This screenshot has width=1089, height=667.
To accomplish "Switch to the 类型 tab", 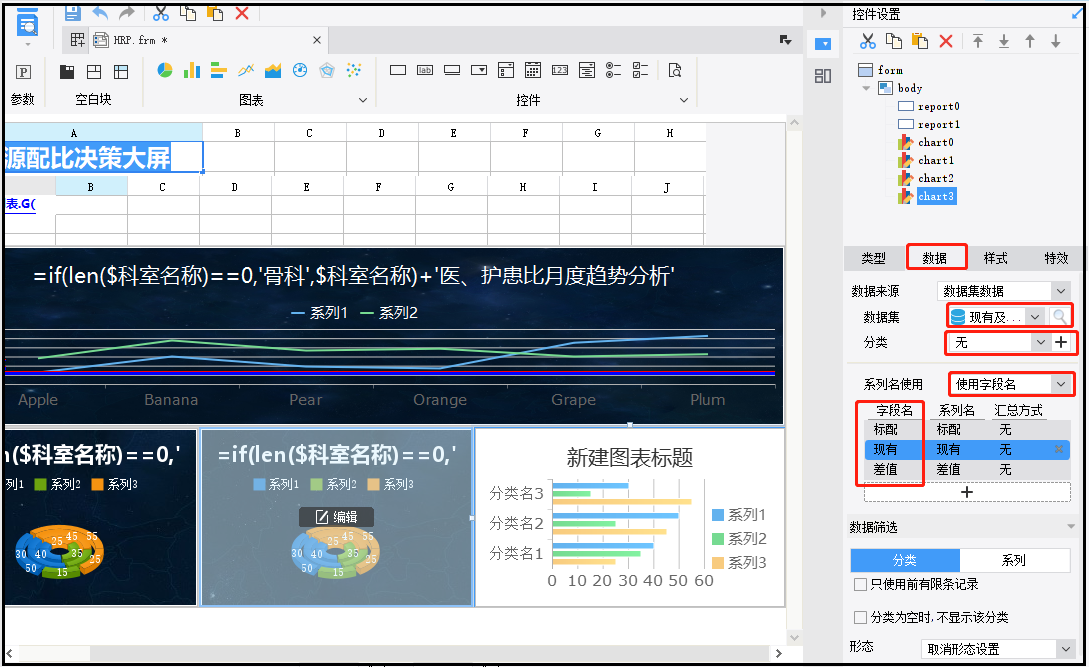I will tap(874, 258).
